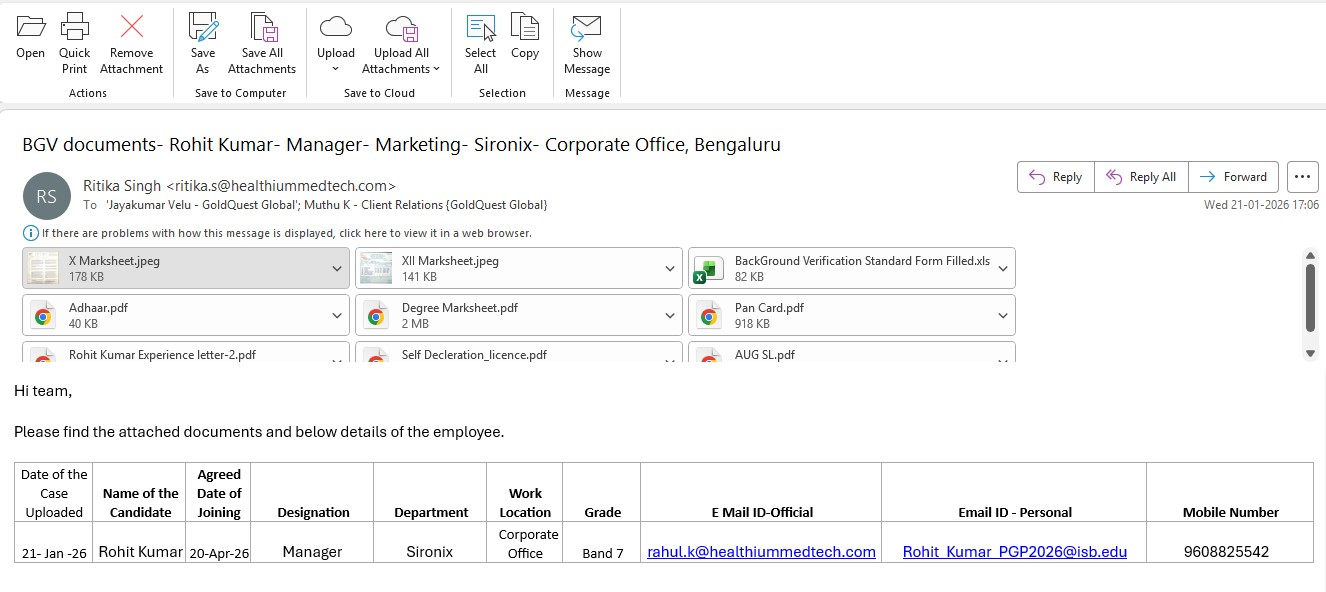Screen dimensions: 1326x592
Task: Open the more actions ellipsis menu
Action: click(1302, 177)
